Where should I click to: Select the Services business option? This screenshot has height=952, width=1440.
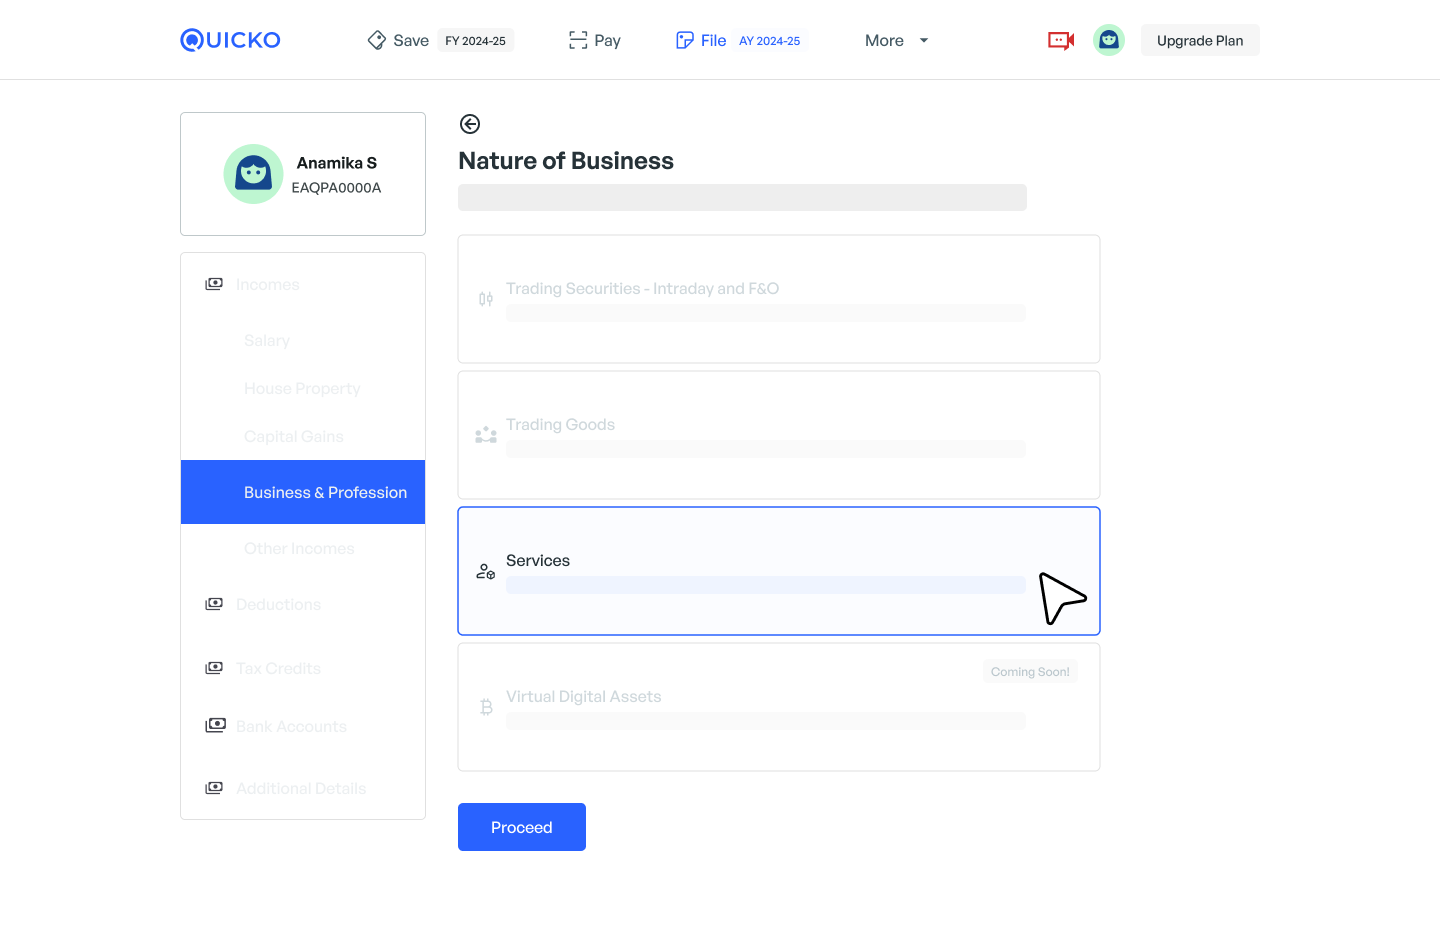pos(778,571)
